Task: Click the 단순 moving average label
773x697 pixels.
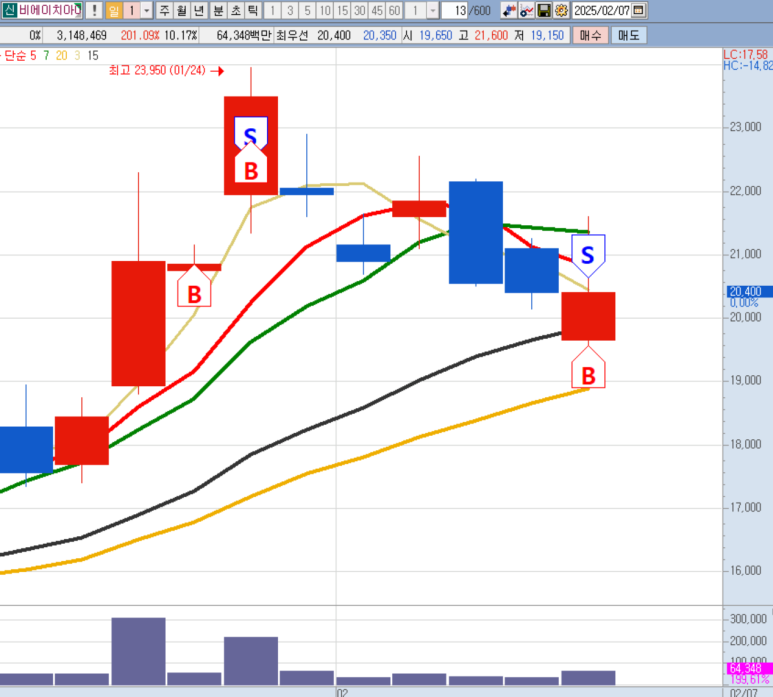Action: point(15,56)
